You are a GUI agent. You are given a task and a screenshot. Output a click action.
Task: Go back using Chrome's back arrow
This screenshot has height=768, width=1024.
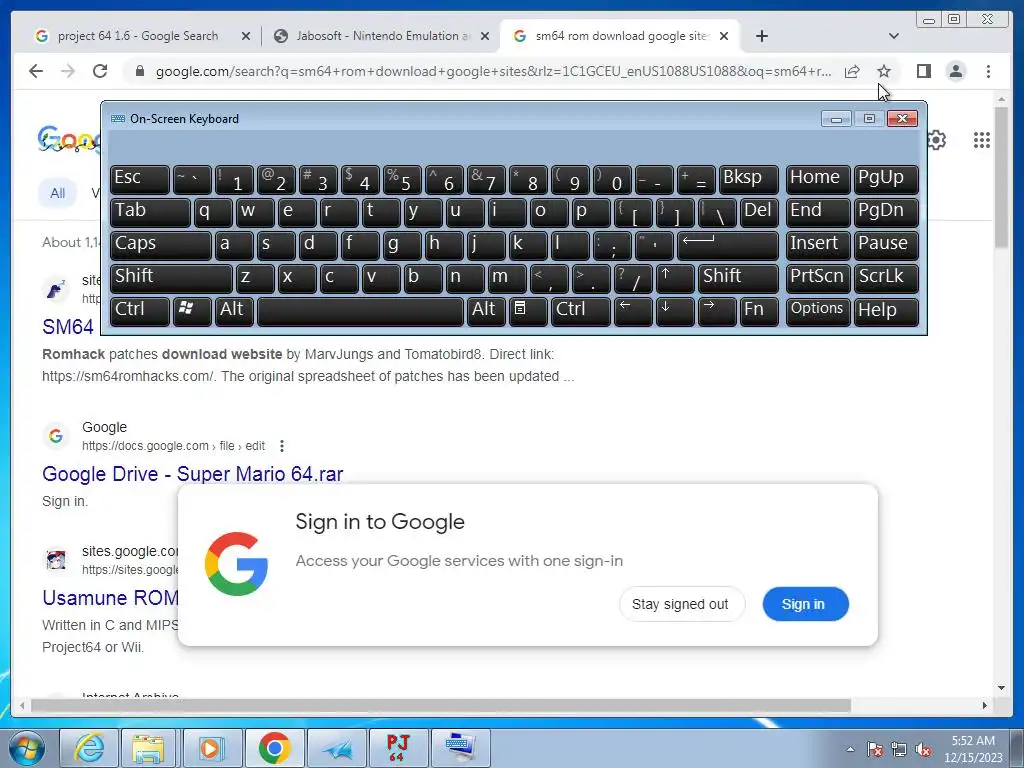36,71
